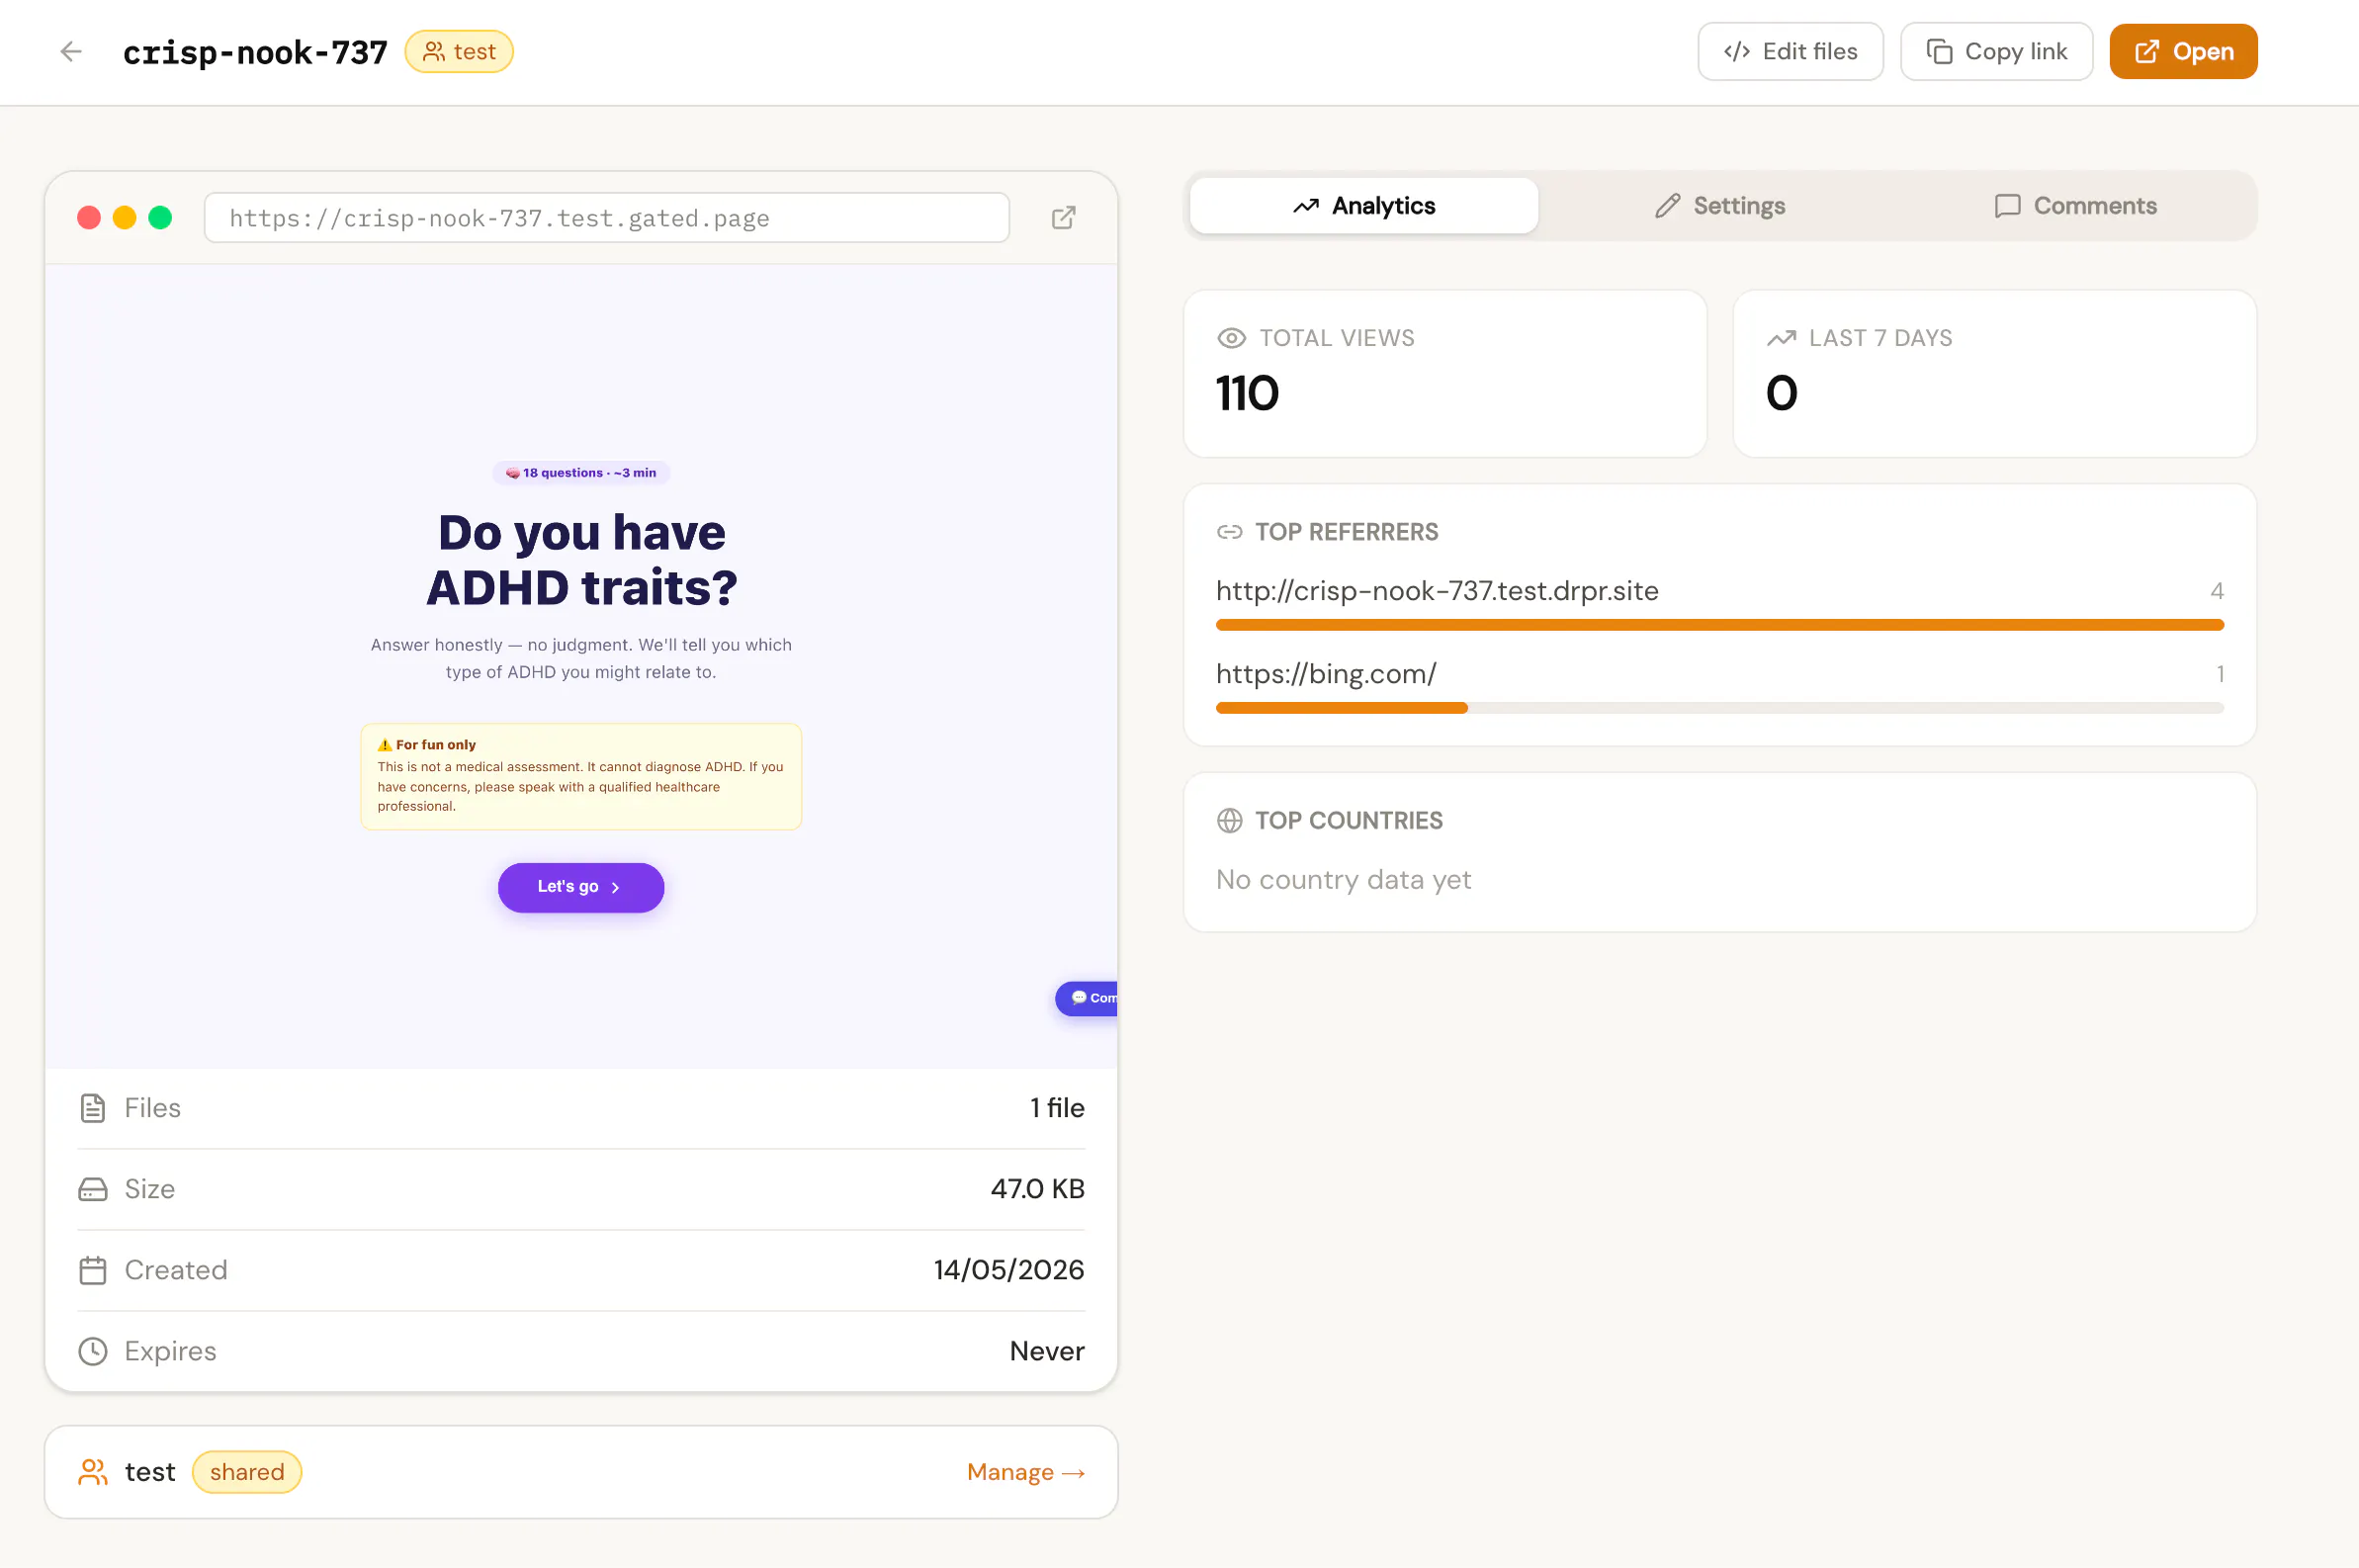Click the https://bing.com/ referrer
Viewport: 2359px width, 1568px height.
1326,674
